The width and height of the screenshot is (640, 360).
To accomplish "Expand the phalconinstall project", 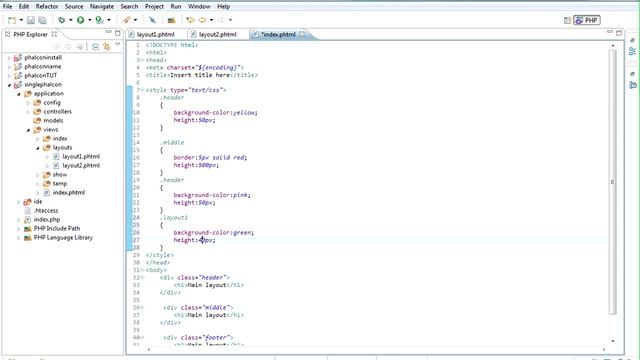I will pyautogui.click(x=9, y=58).
